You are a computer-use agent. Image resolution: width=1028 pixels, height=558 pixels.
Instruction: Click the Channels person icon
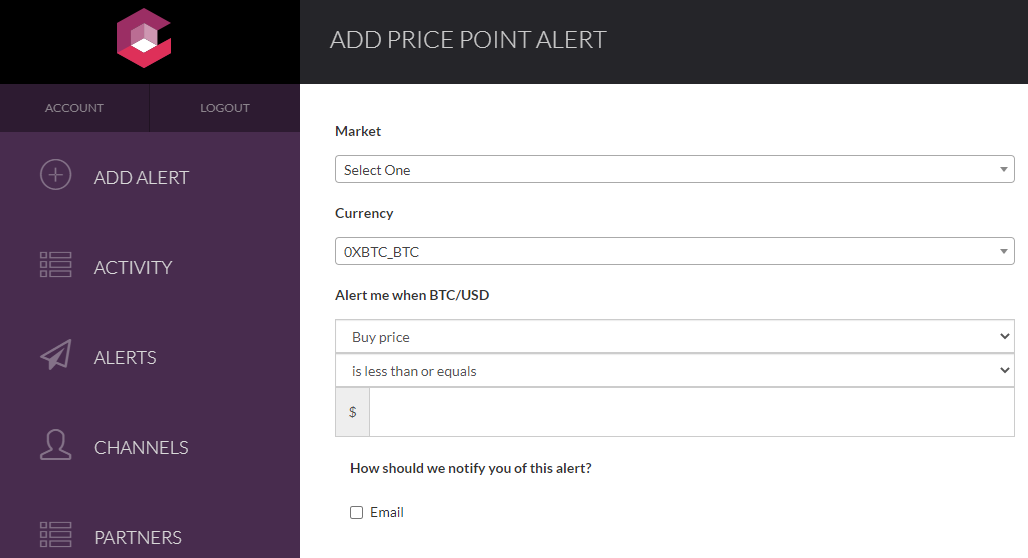point(55,445)
